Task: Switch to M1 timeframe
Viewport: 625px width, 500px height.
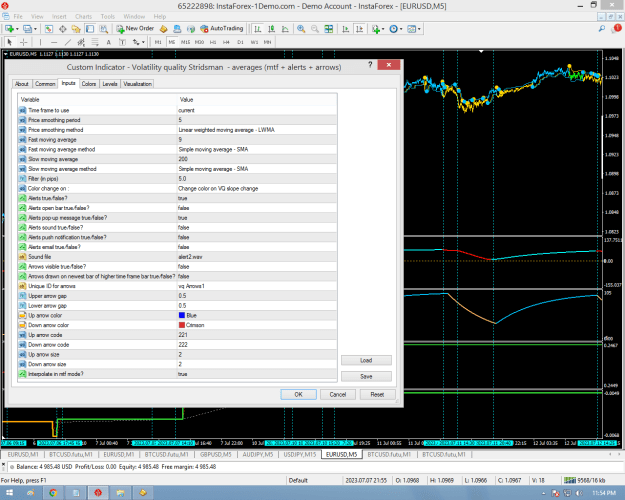Action: click(158, 42)
